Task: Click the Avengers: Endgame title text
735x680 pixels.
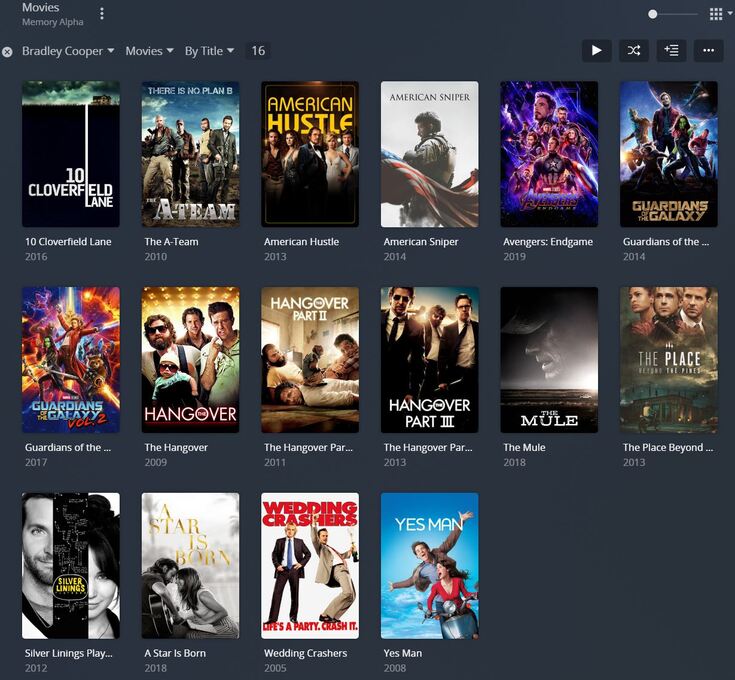Action: [x=548, y=242]
